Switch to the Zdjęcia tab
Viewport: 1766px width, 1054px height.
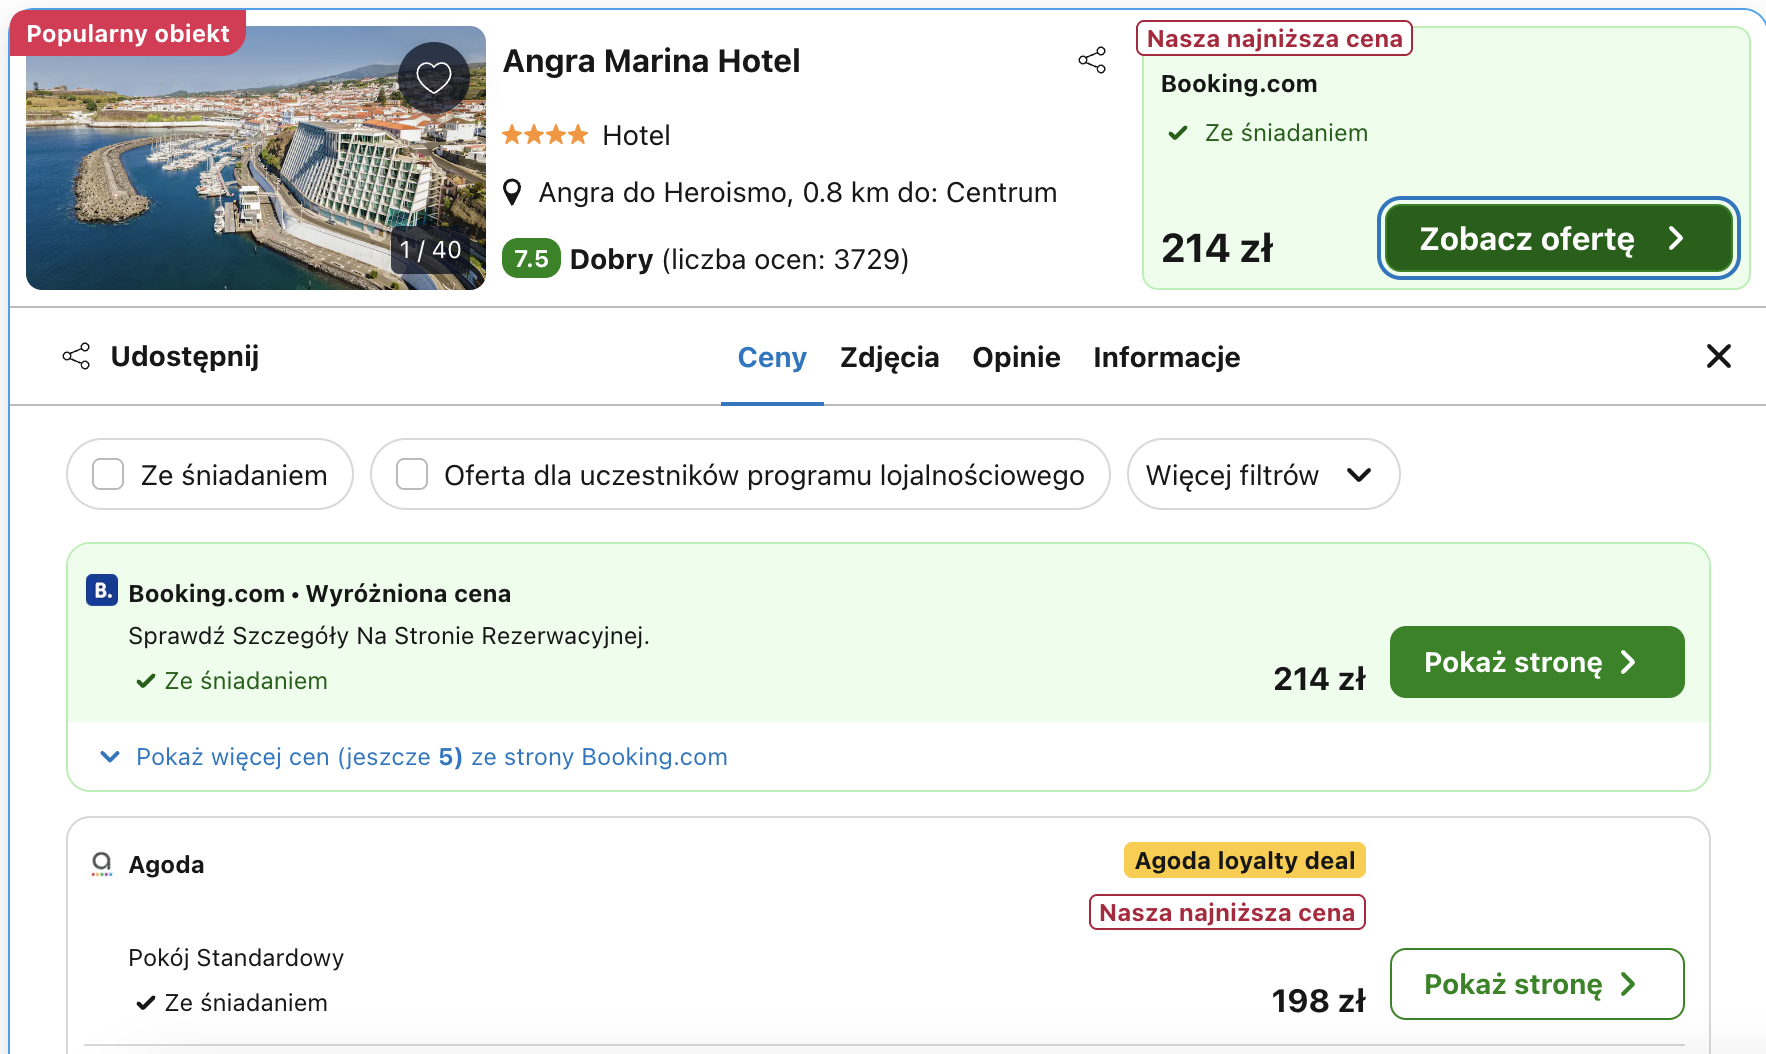pos(889,357)
